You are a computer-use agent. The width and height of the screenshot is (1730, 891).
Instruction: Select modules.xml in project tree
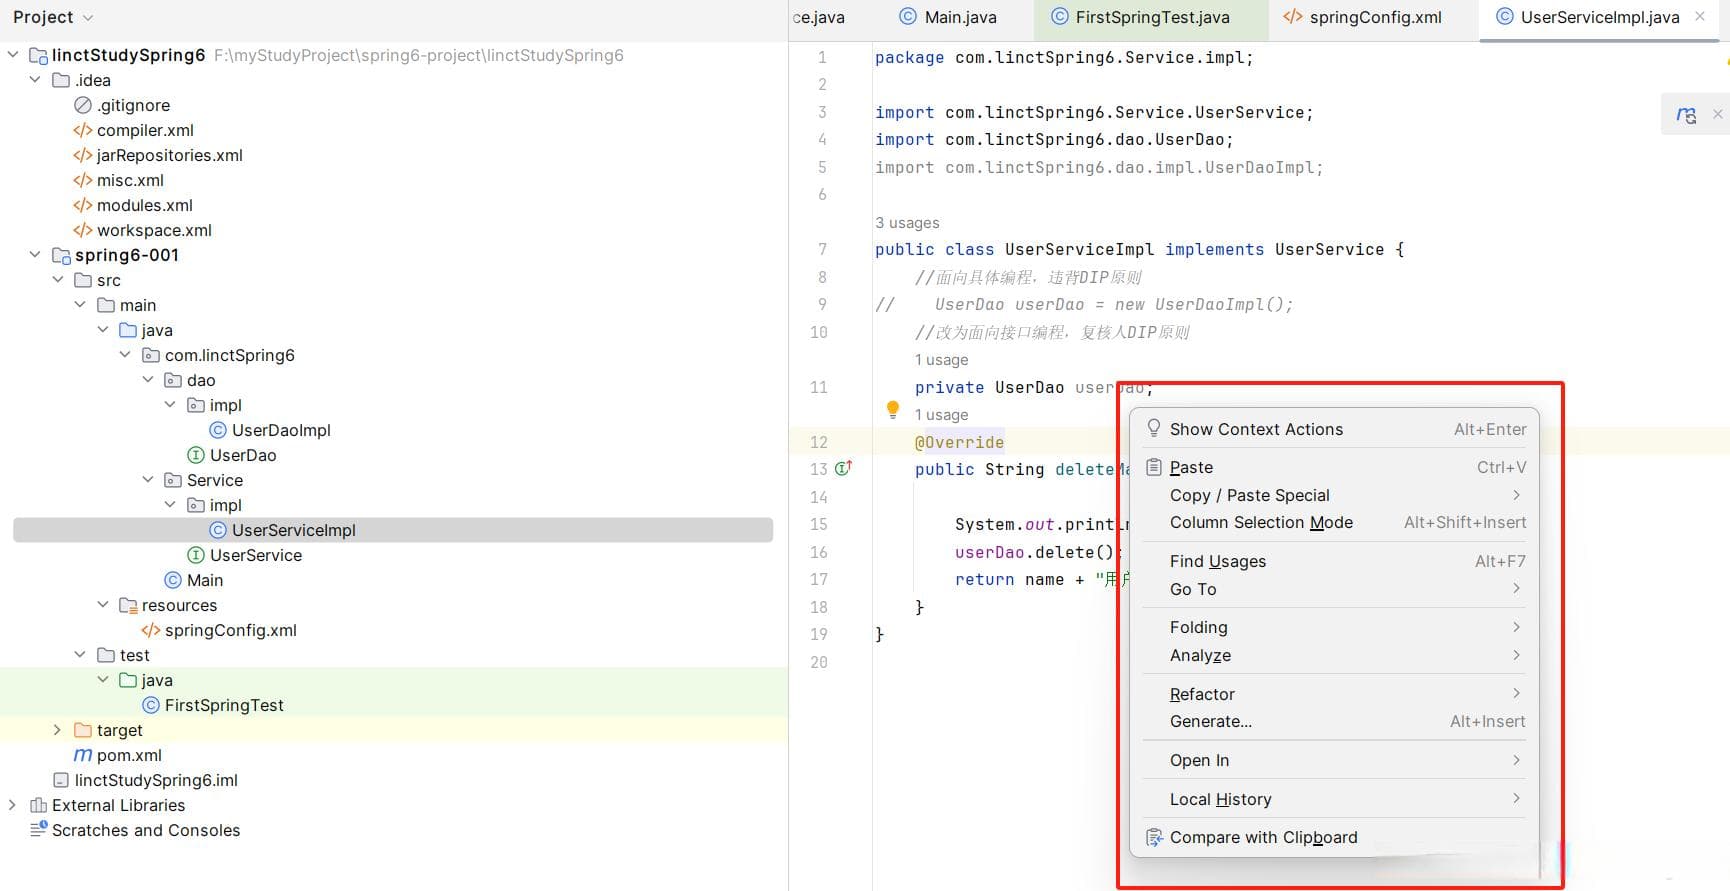[144, 205]
